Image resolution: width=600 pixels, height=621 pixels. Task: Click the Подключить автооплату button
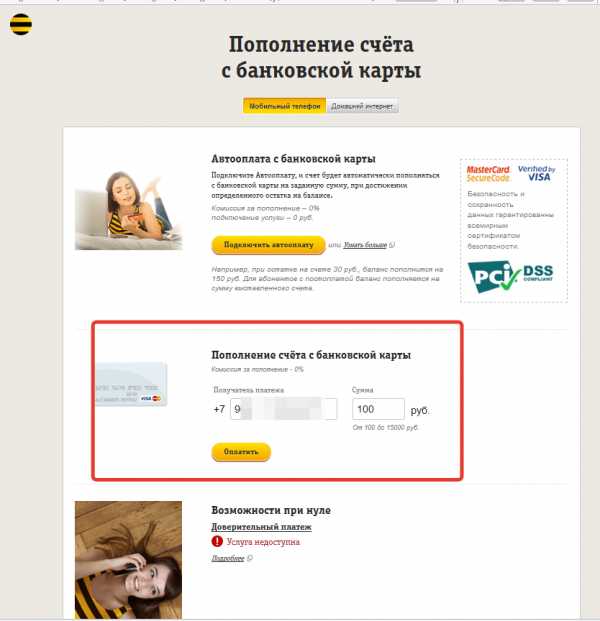coord(269,245)
